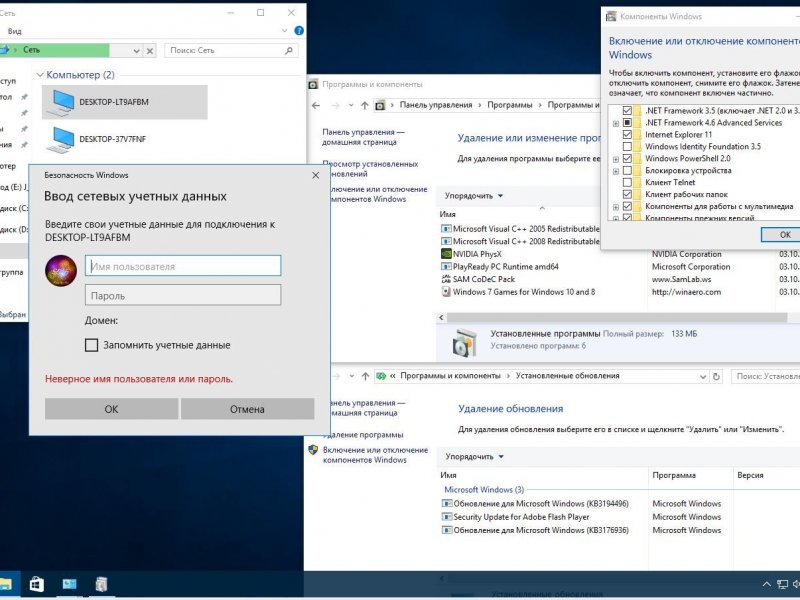This screenshot has width=800, height=600.
Task: Uncheck Internet Explorer 11 component
Action: pos(628,135)
